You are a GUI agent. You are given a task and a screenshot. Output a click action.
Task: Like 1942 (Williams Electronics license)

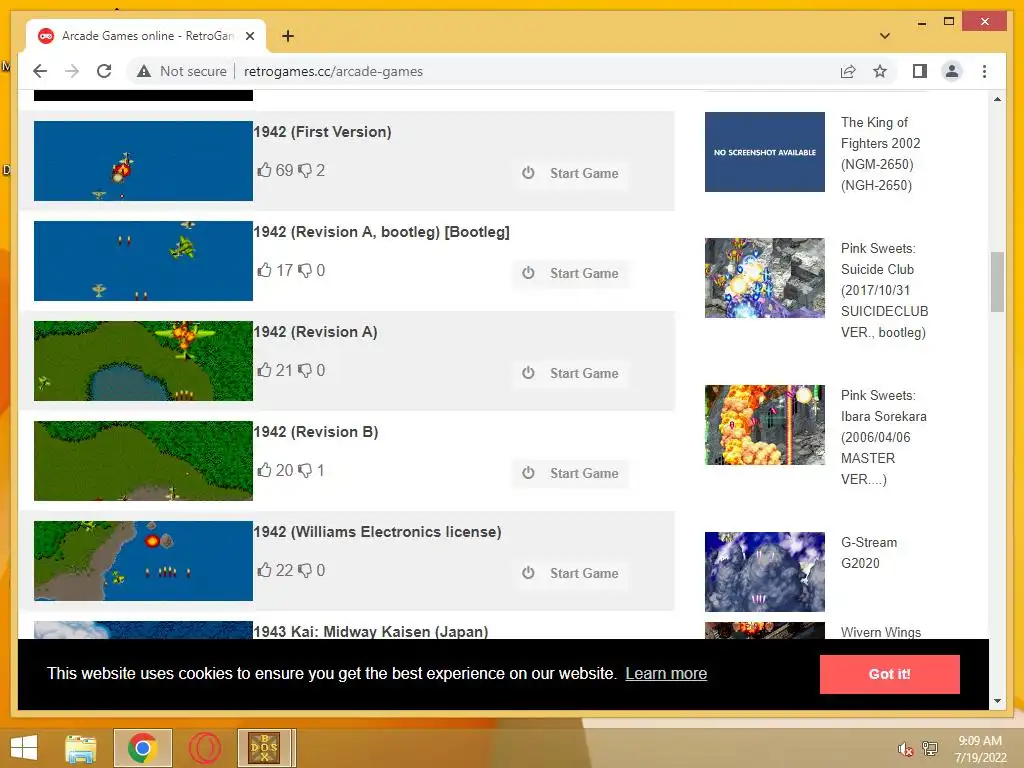point(264,569)
